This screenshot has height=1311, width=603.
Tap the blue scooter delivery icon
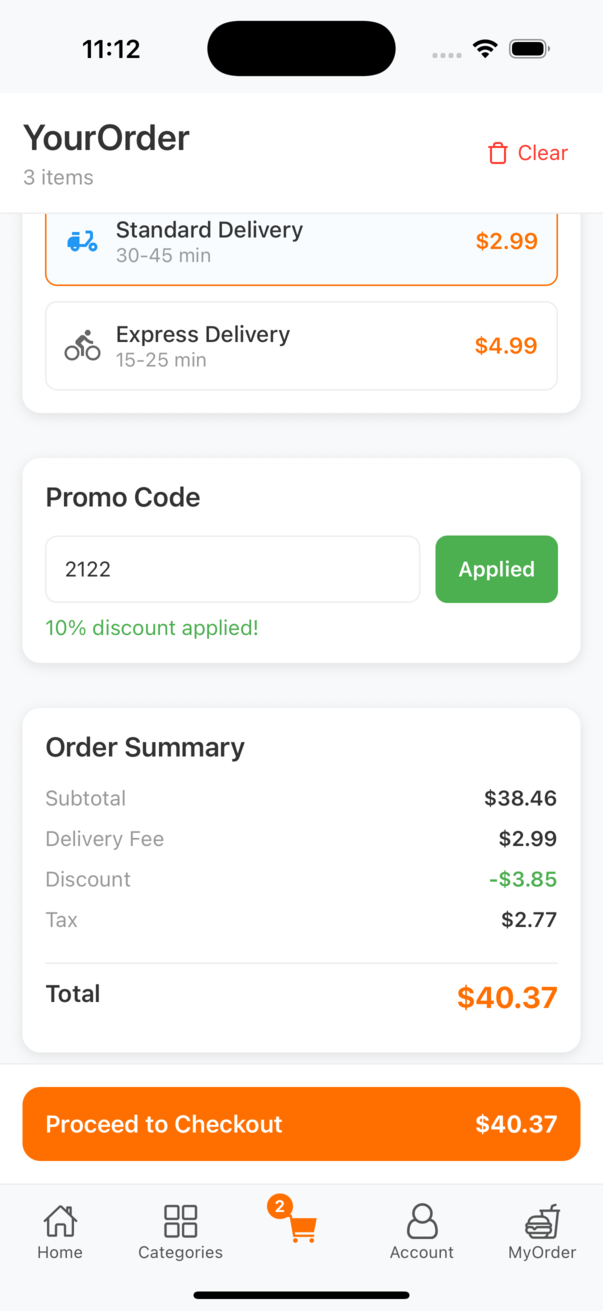82,241
